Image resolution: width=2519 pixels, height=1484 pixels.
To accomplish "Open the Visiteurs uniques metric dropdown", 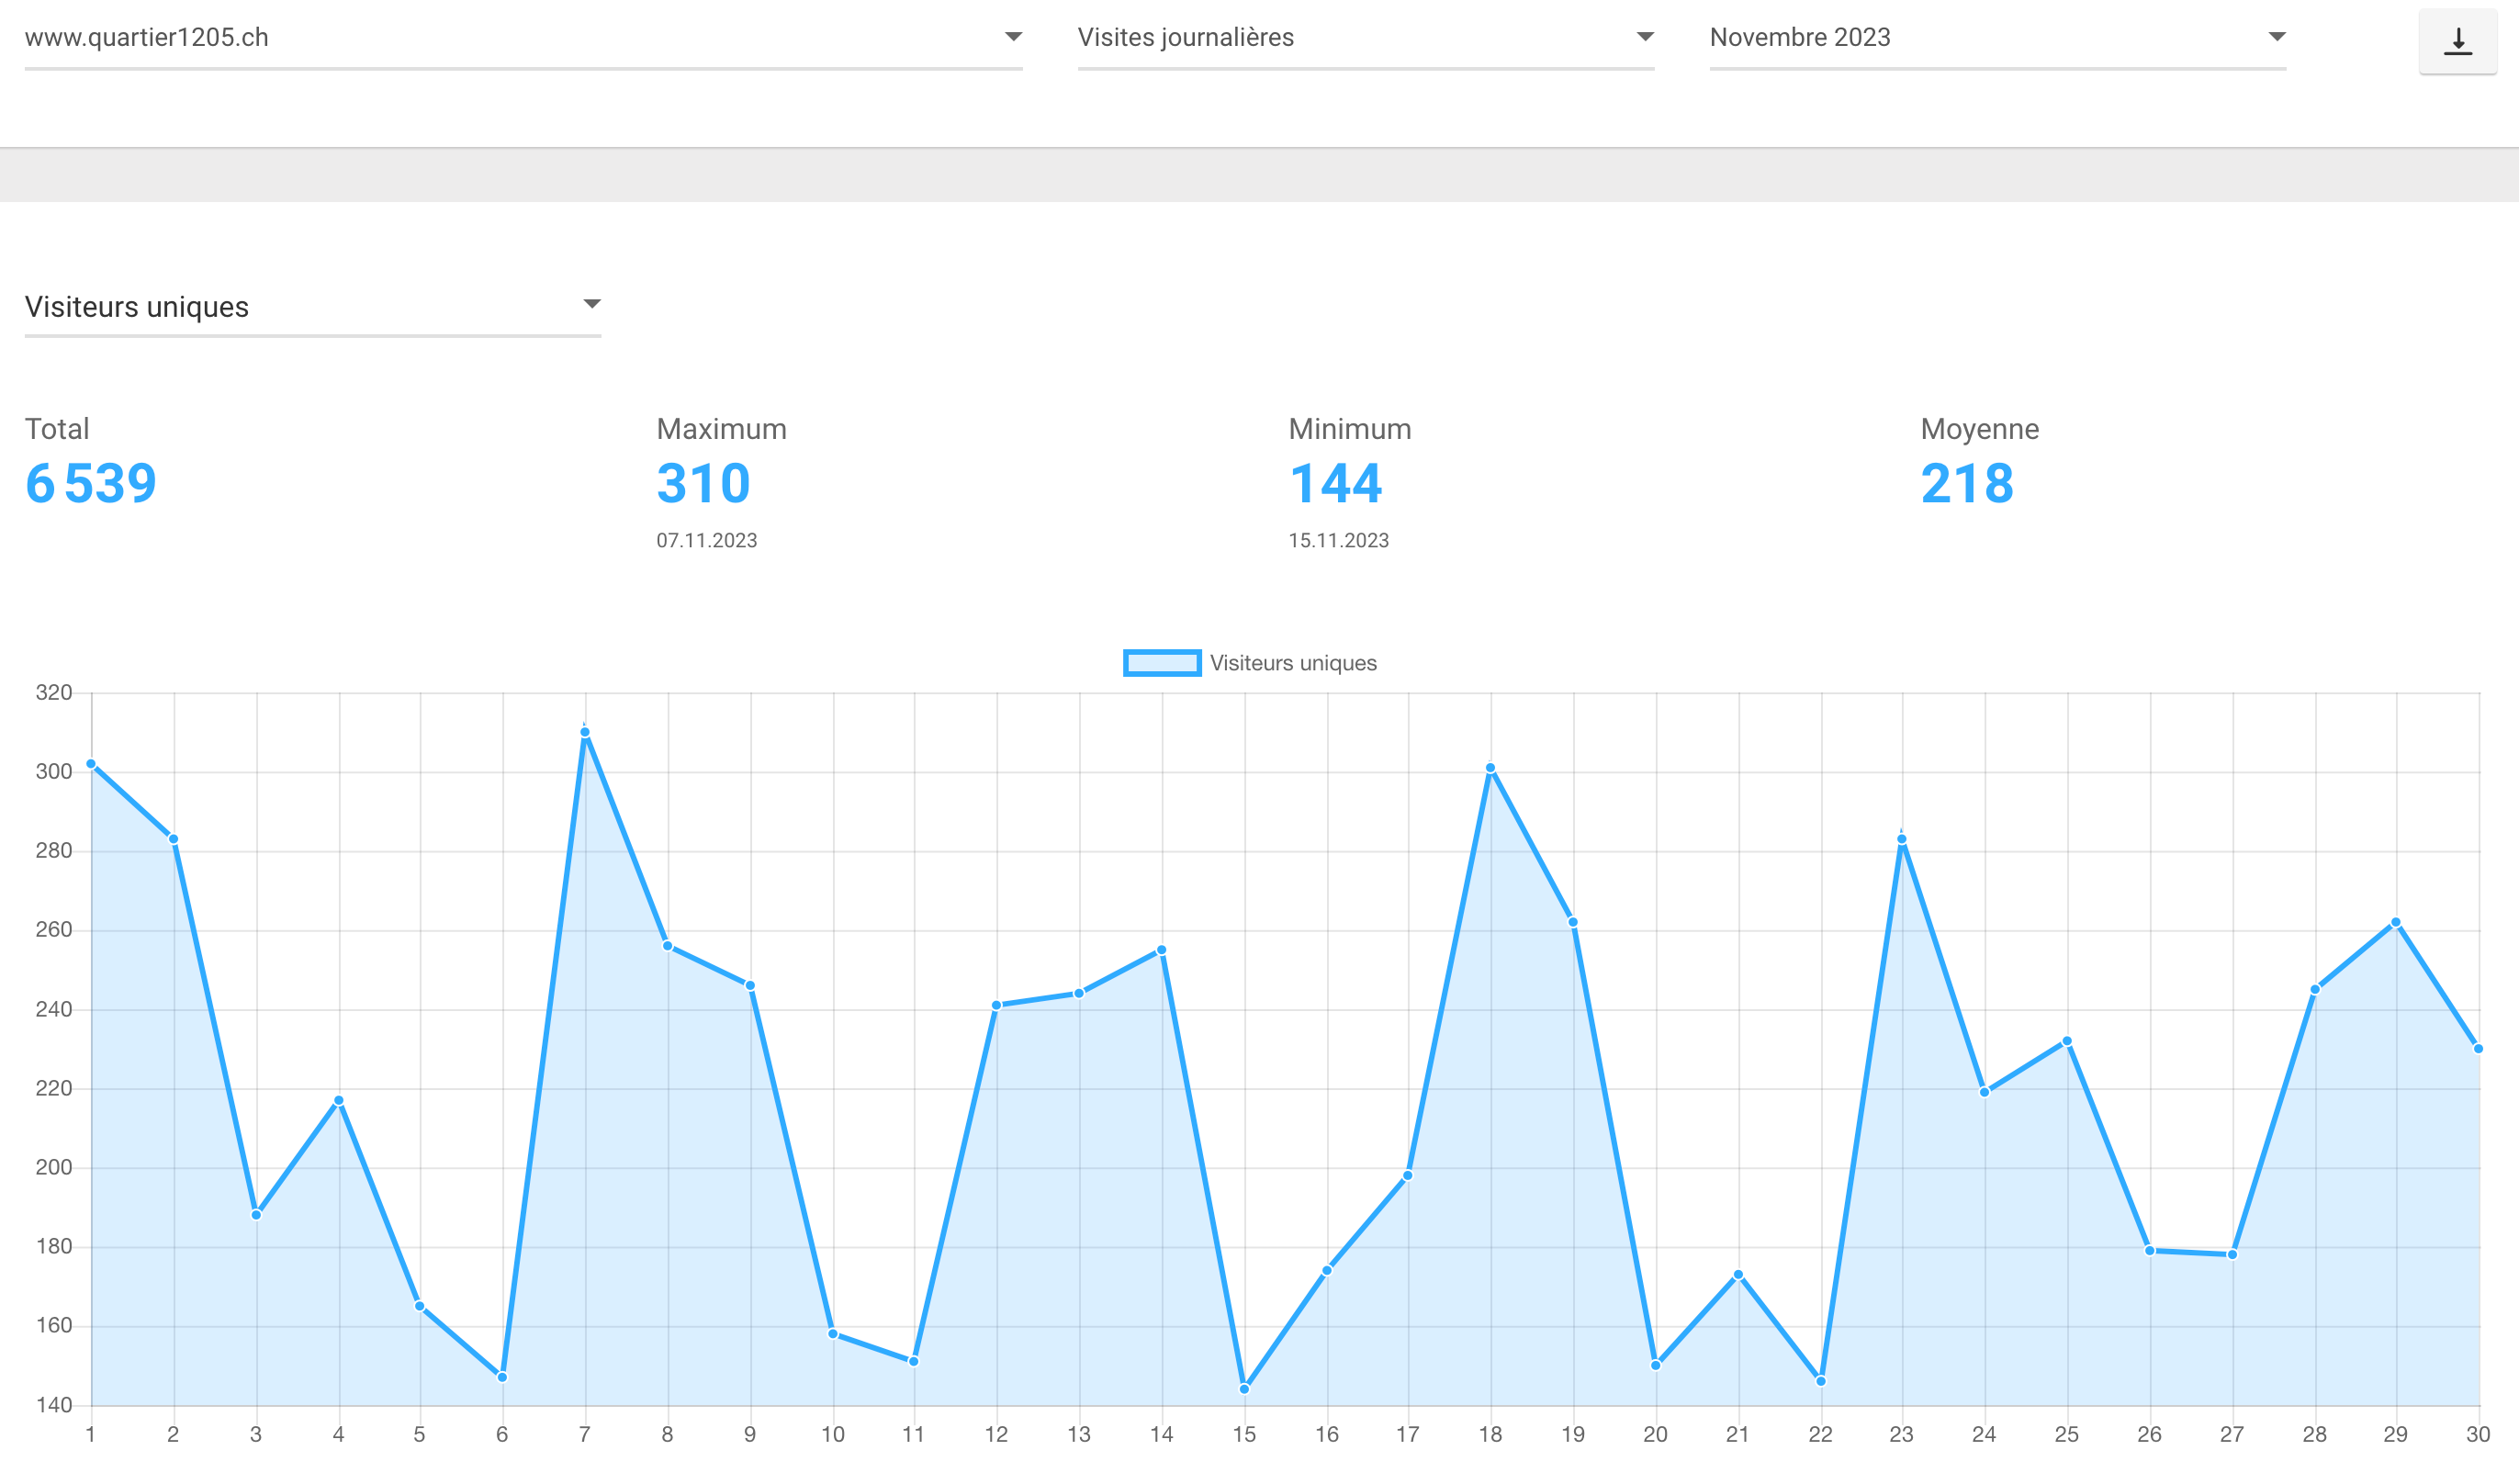I will pos(312,307).
